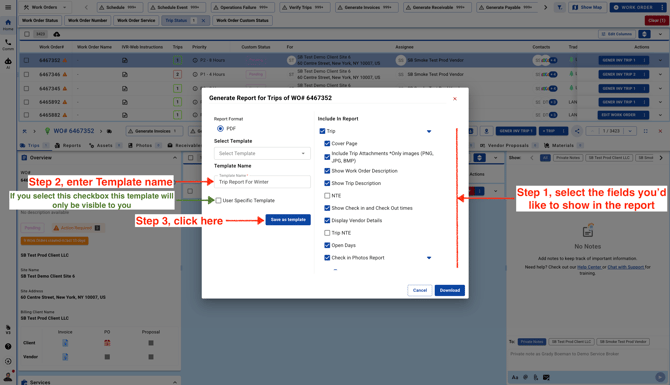Viewport: 670px width, 385px height.
Task: Click the text format Aa icon in notes
Action: pos(515,377)
